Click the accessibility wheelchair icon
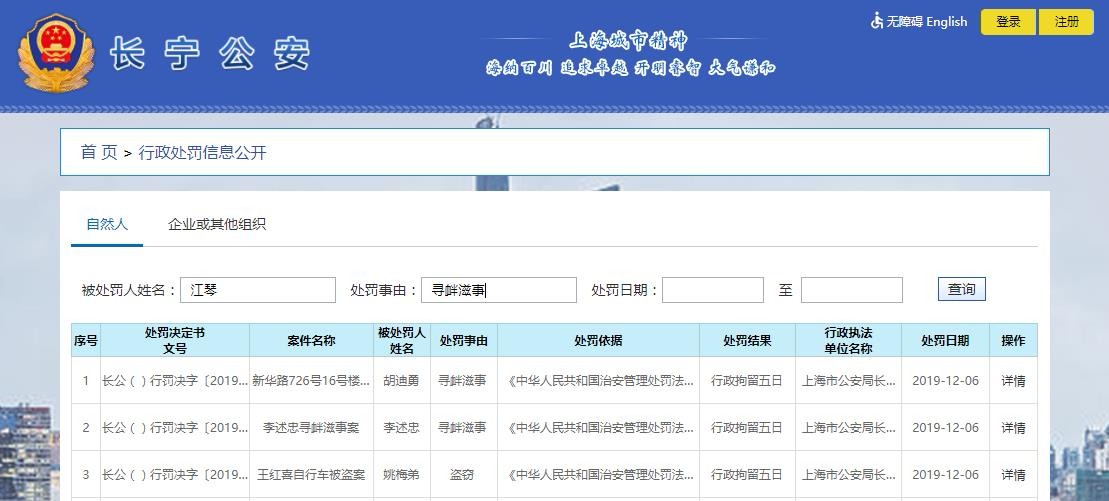The height and width of the screenshot is (501, 1109). point(877,21)
